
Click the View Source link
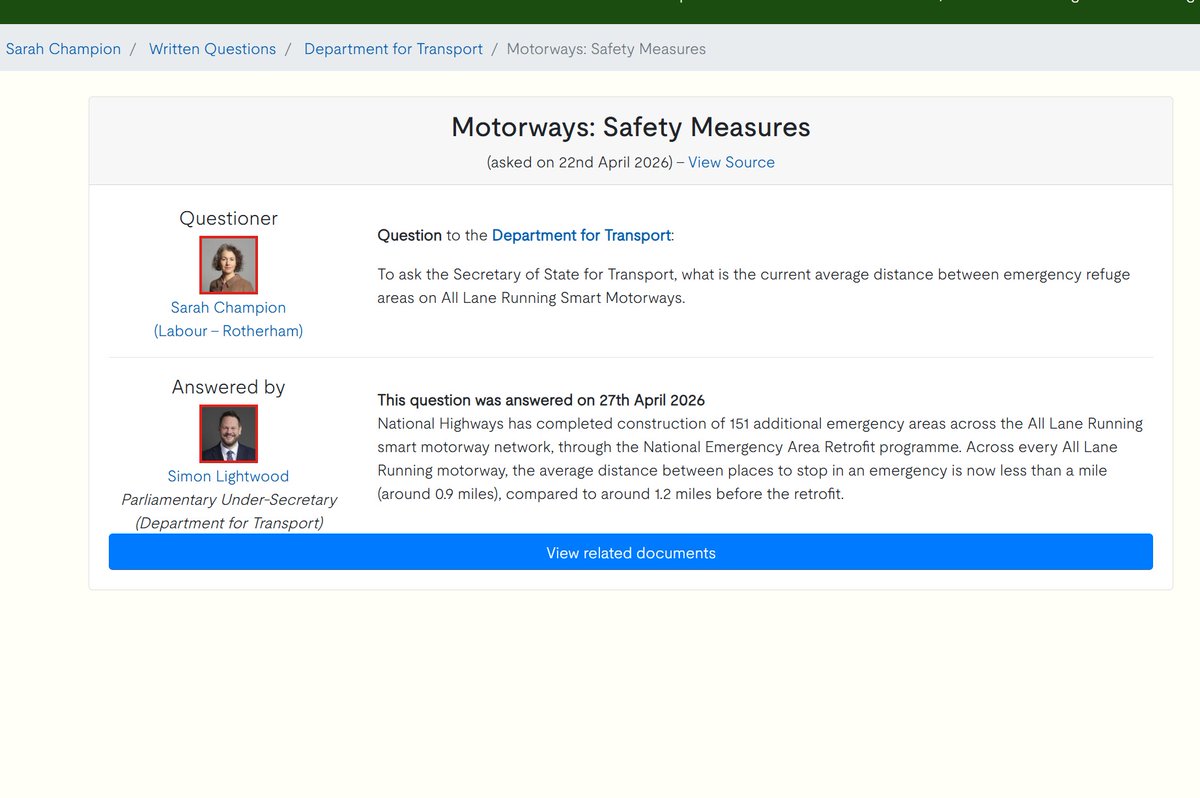[x=731, y=162]
